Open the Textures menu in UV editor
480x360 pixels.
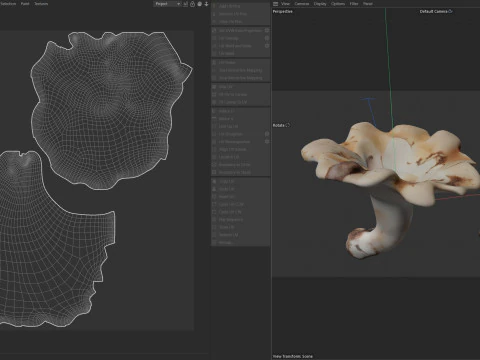tap(41, 4)
